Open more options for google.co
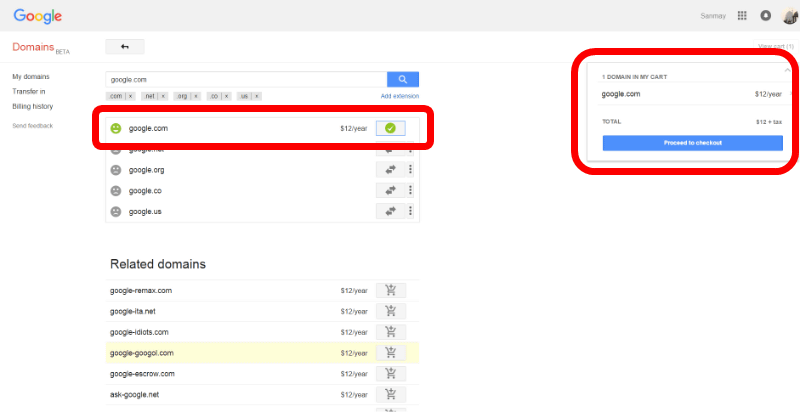This screenshot has height=412, width=800. pos(410,191)
